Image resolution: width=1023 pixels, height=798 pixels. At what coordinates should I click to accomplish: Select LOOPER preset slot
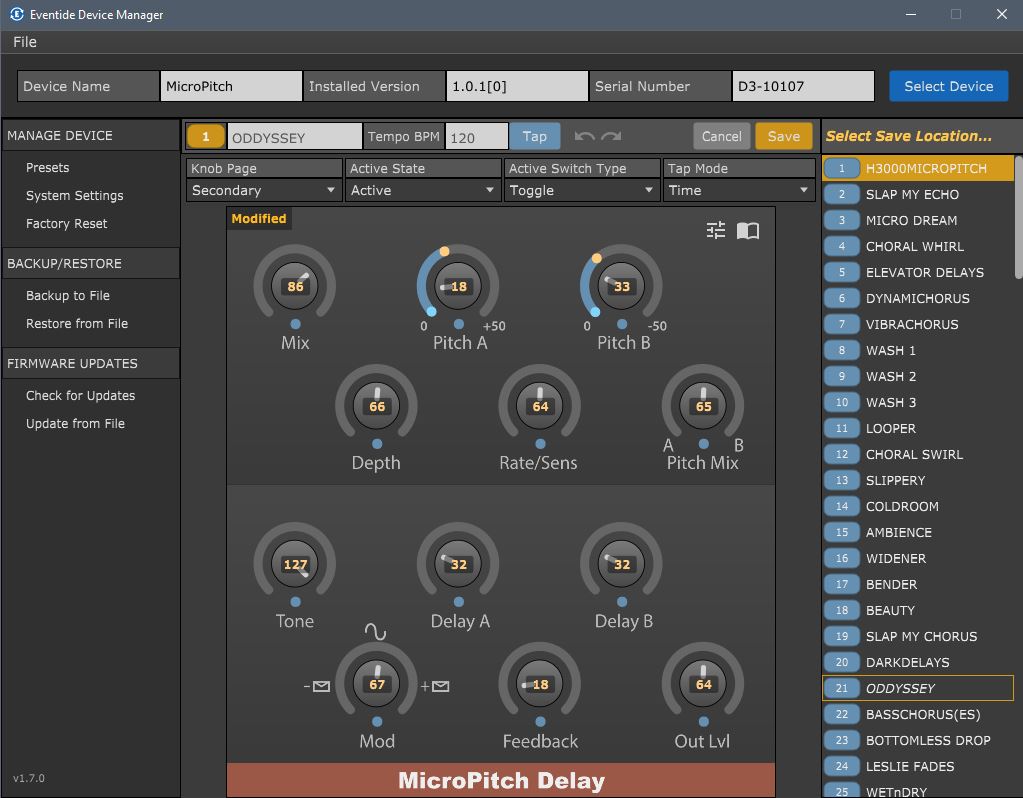pyautogui.click(x=919, y=428)
